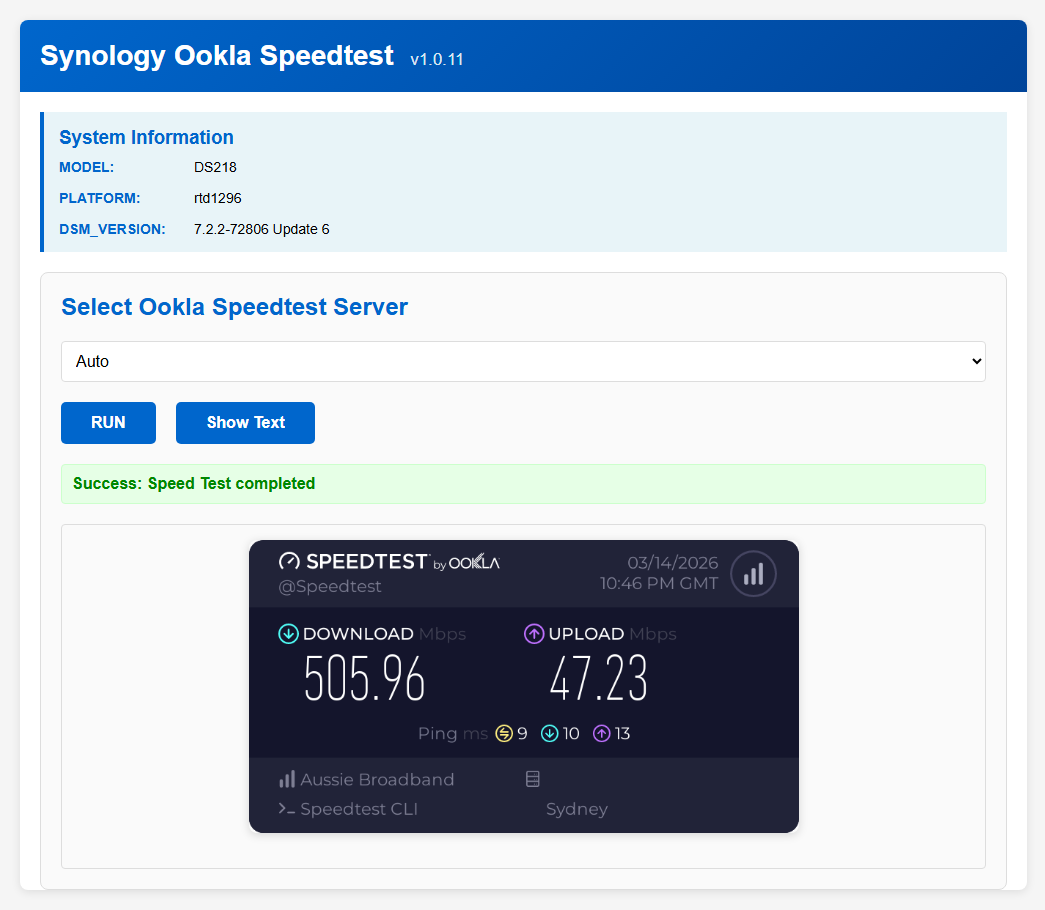Click the bars icon beside Aussie Broadband
Screen dimensions: 1045x910
[x=287, y=780]
